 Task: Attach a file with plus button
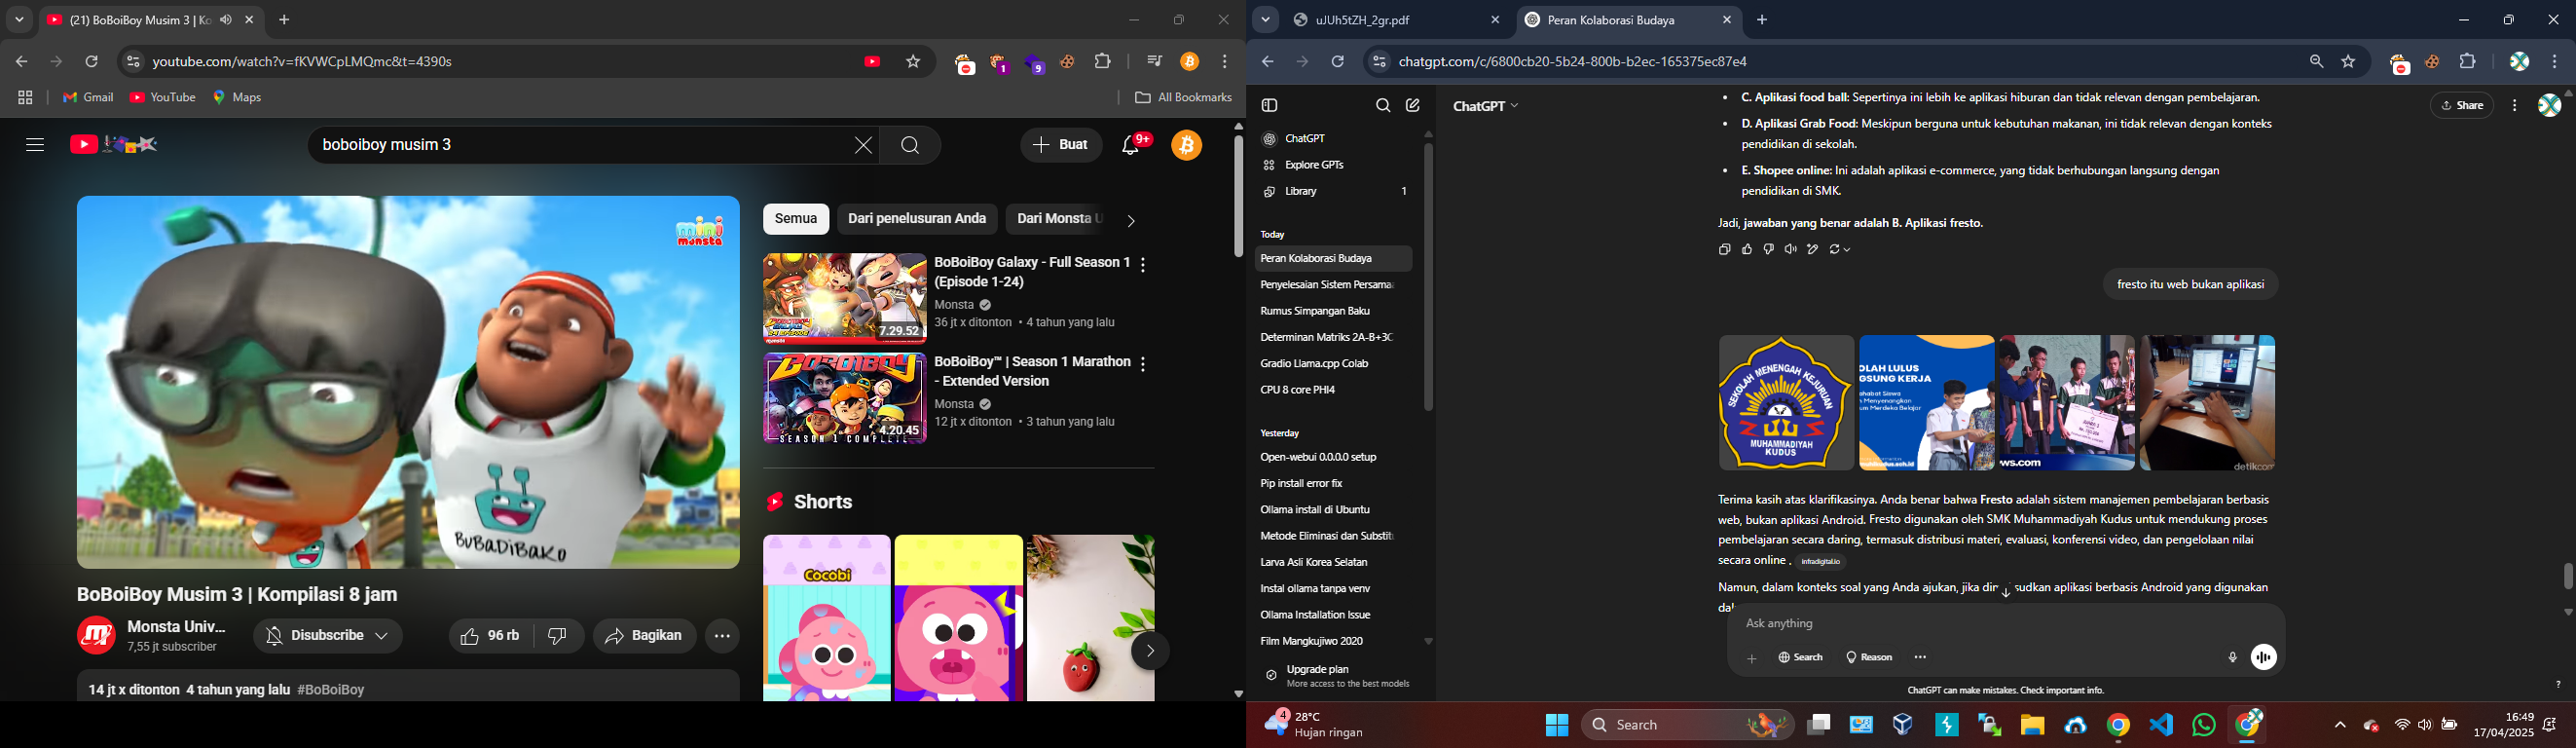[x=1752, y=658]
